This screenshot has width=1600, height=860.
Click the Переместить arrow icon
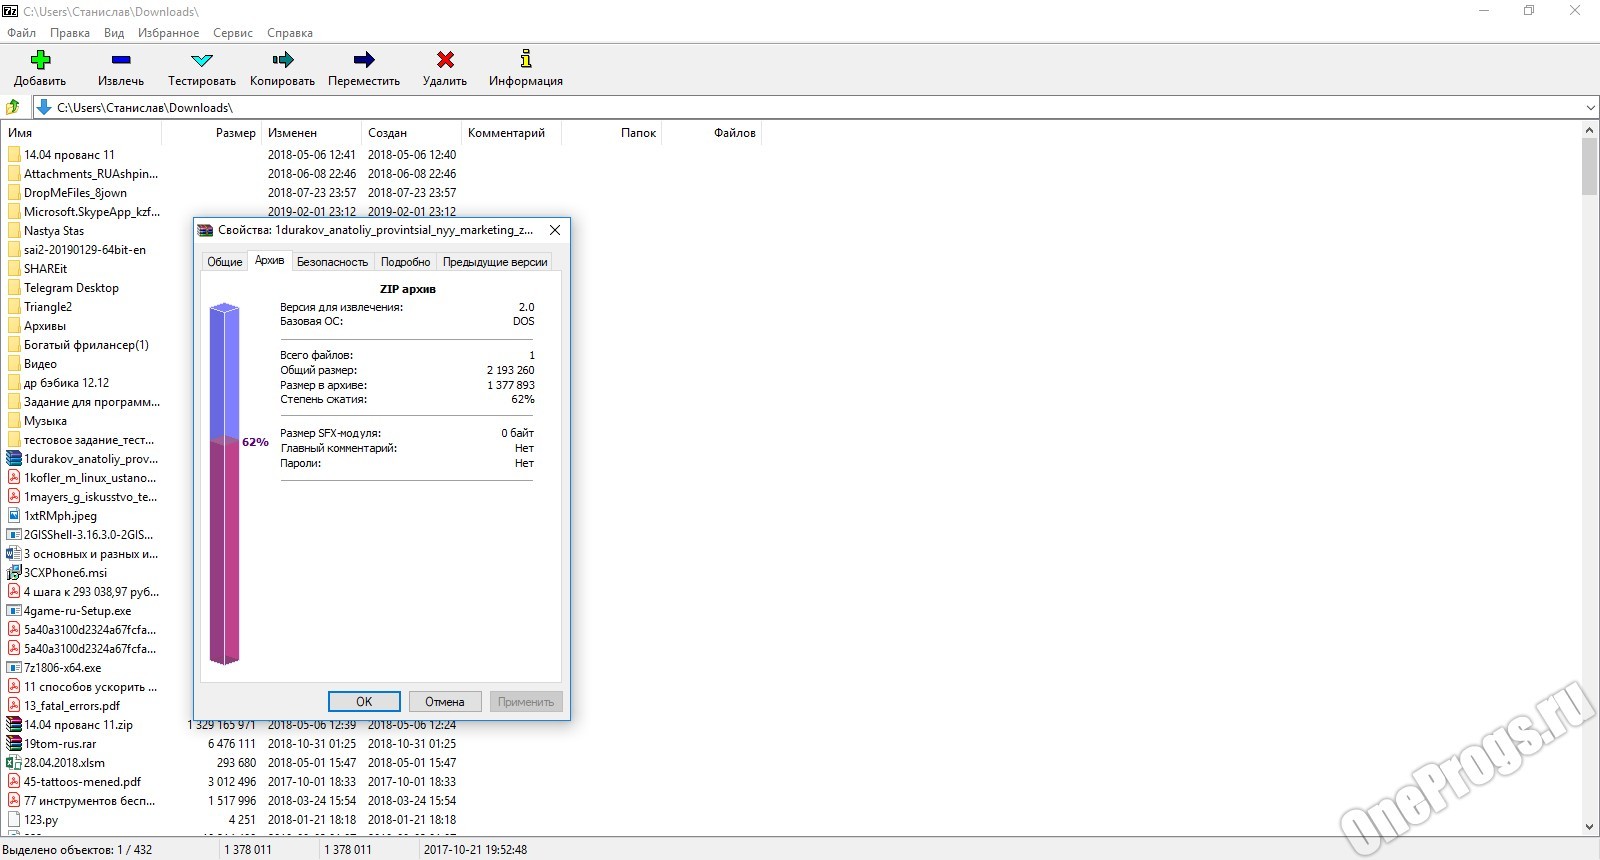(364, 60)
